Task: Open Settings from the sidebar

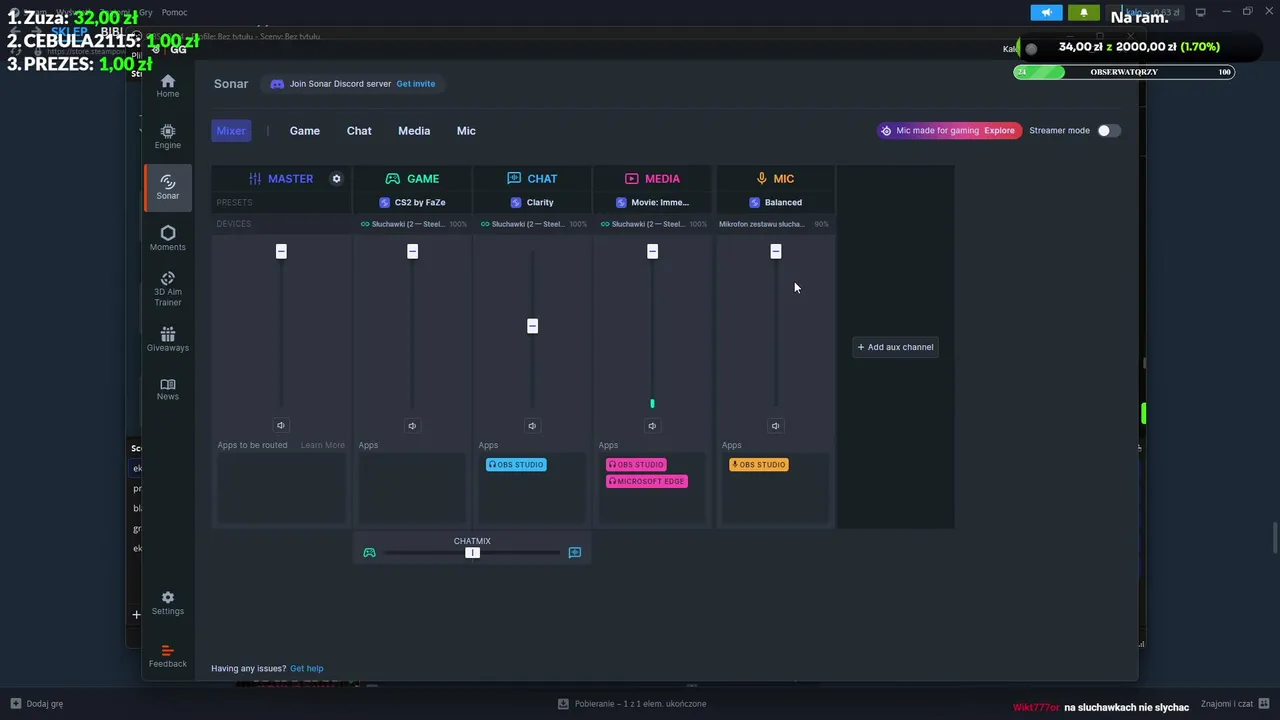Action: coord(167,603)
